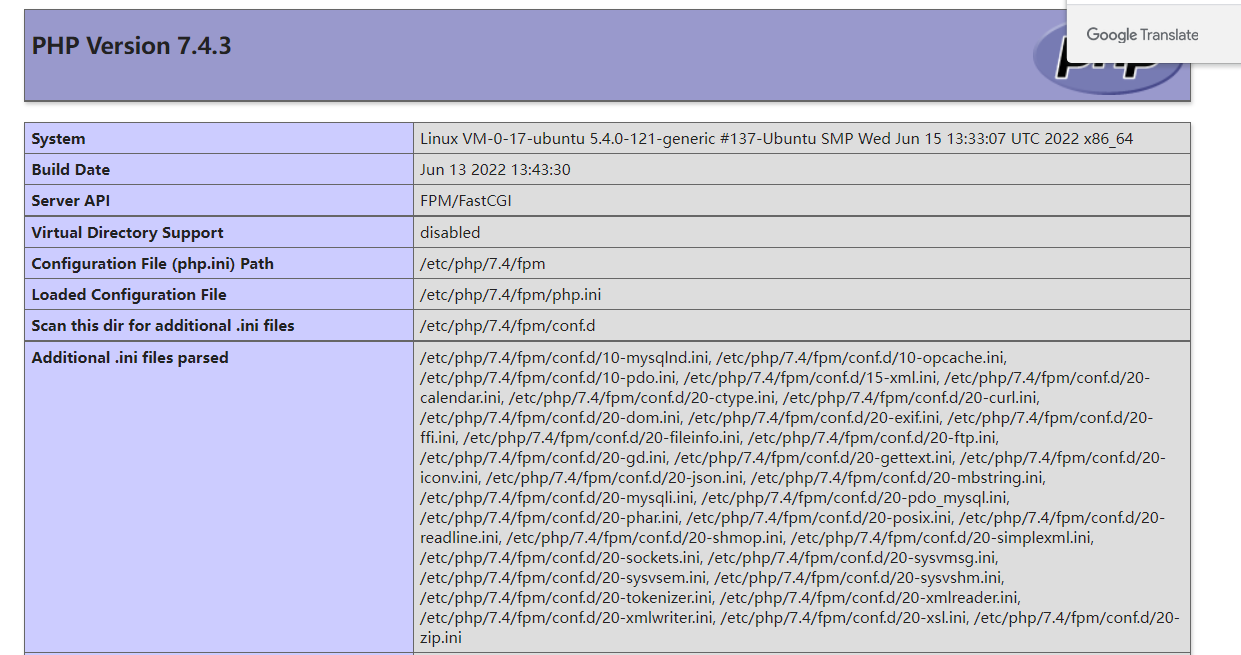Click the 20-xmlwriter.ini path
Image resolution: width=1241 pixels, height=655 pixels.
(x=565, y=618)
